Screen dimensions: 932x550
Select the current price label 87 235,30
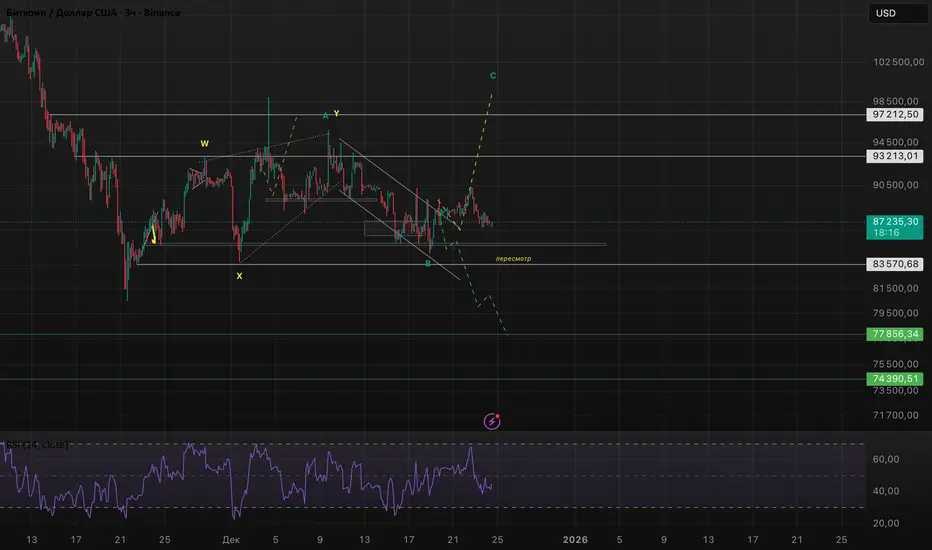(895, 227)
